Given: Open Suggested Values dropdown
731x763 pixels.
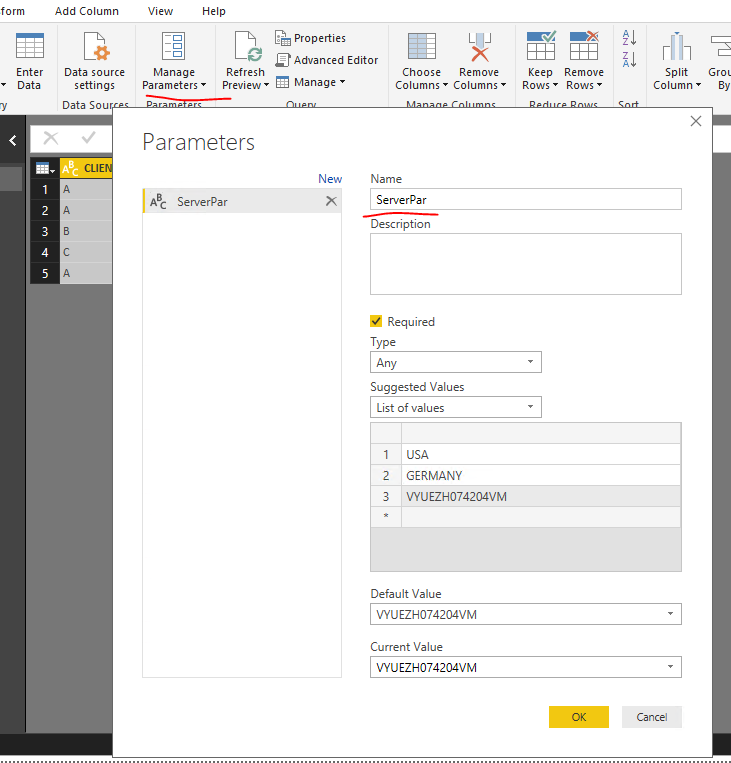Looking at the screenshot, I should pyautogui.click(x=456, y=407).
